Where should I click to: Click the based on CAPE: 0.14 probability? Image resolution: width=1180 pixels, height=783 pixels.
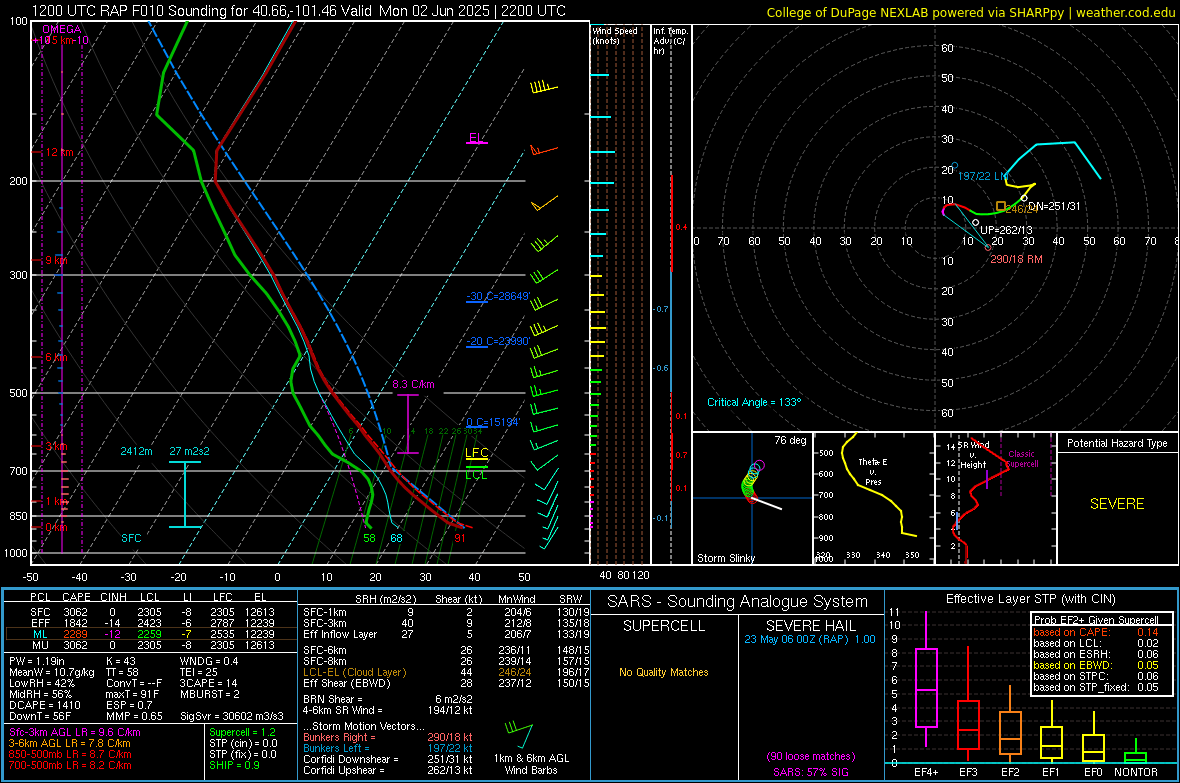coord(1096,632)
